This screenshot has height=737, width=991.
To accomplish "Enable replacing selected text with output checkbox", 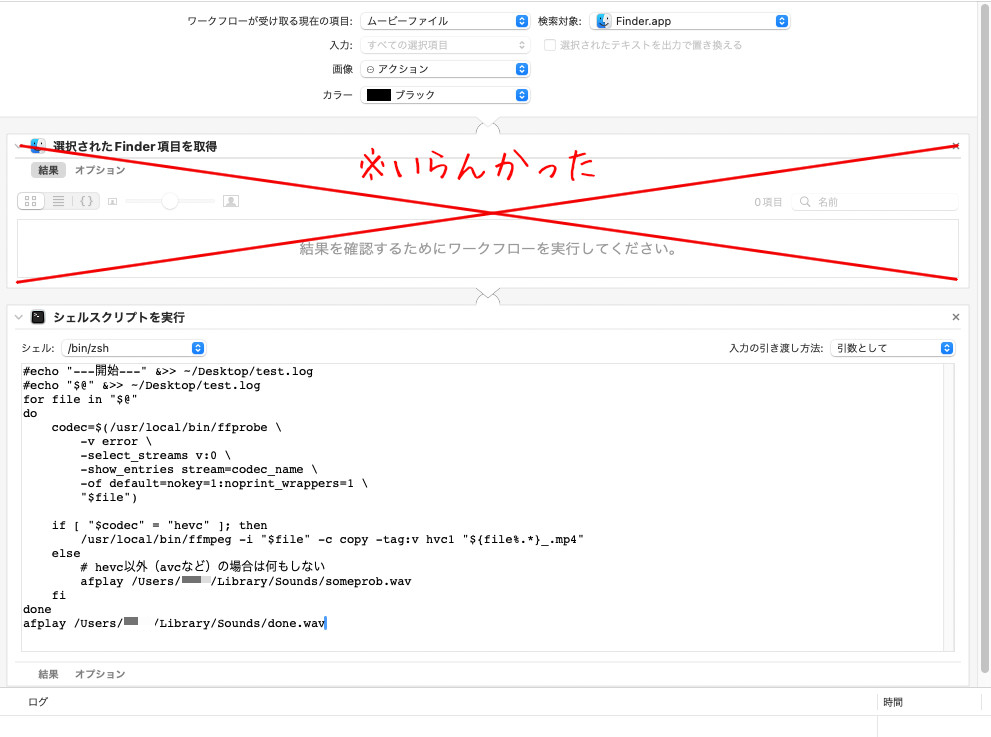I will point(550,45).
